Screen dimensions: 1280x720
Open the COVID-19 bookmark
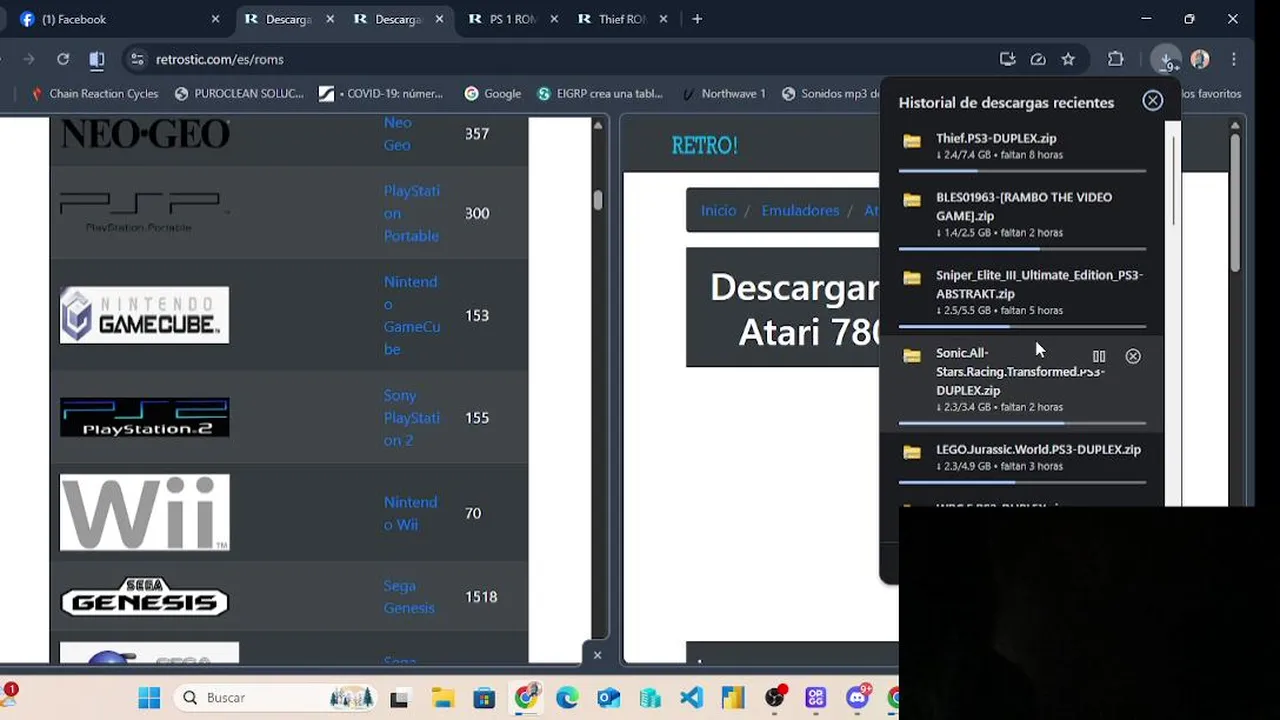(x=381, y=93)
